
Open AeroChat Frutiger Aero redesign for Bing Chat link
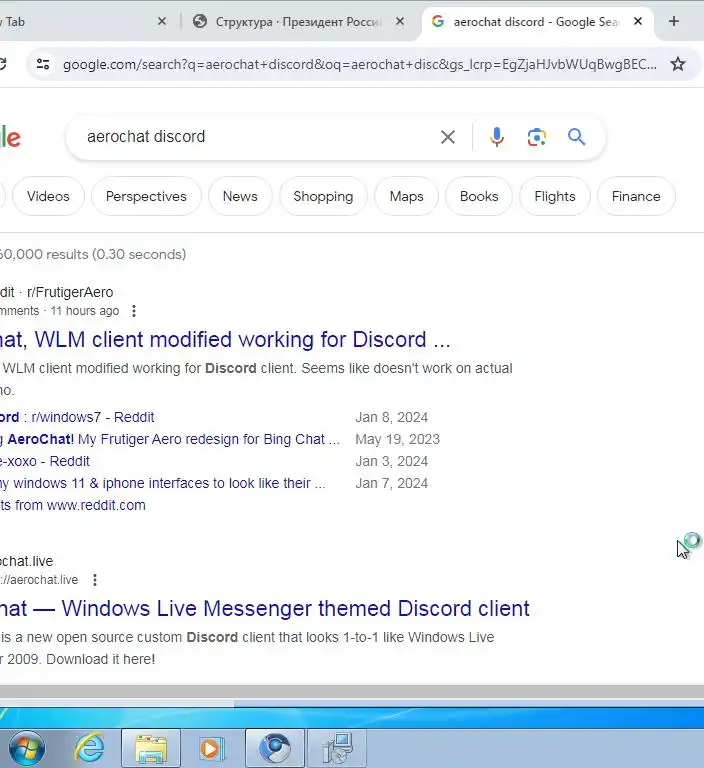point(170,439)
